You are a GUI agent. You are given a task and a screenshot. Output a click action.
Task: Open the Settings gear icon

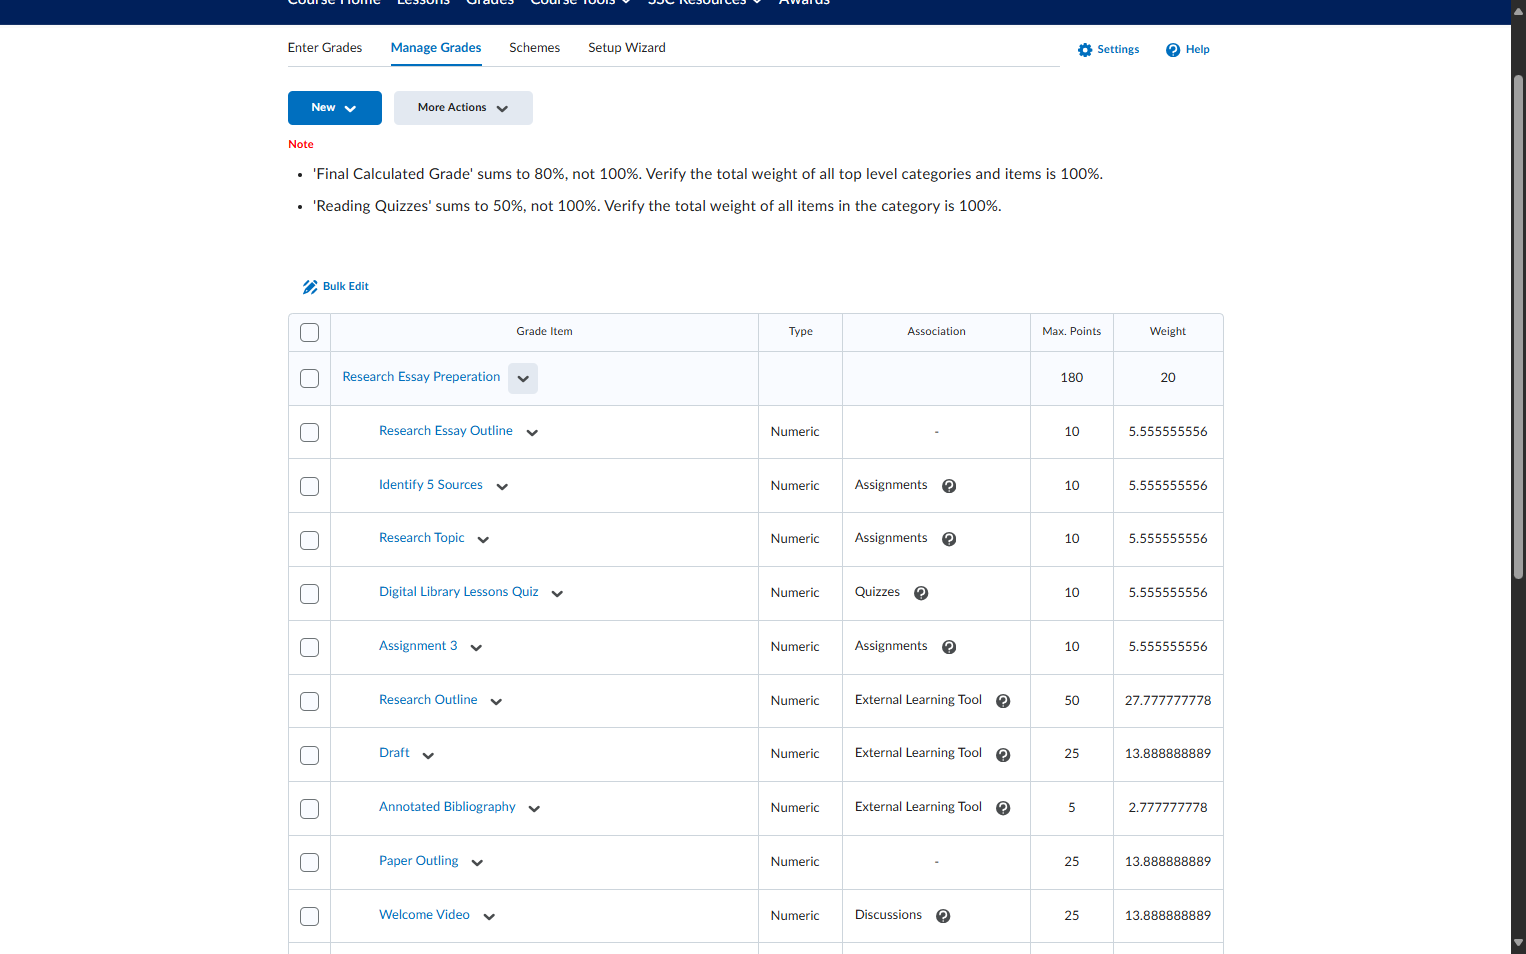click(1085, 50)
